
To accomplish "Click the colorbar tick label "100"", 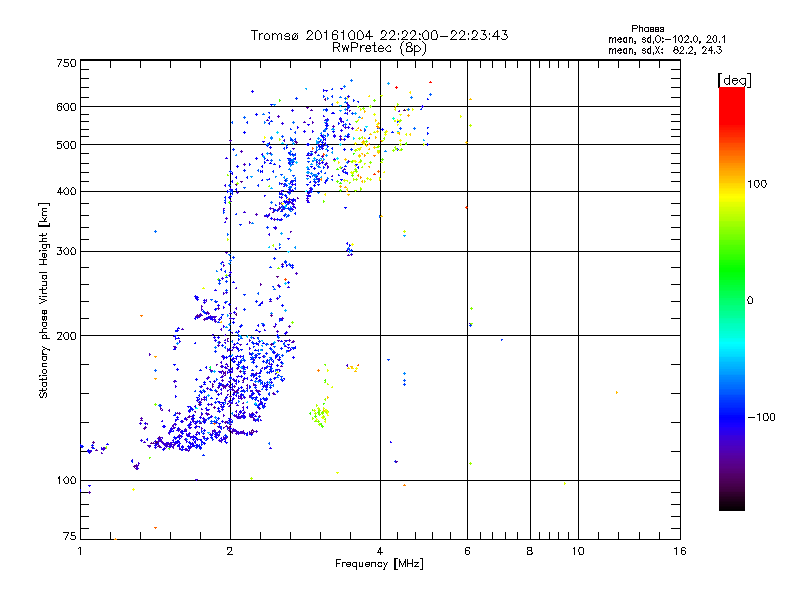I will pos(757,184).
